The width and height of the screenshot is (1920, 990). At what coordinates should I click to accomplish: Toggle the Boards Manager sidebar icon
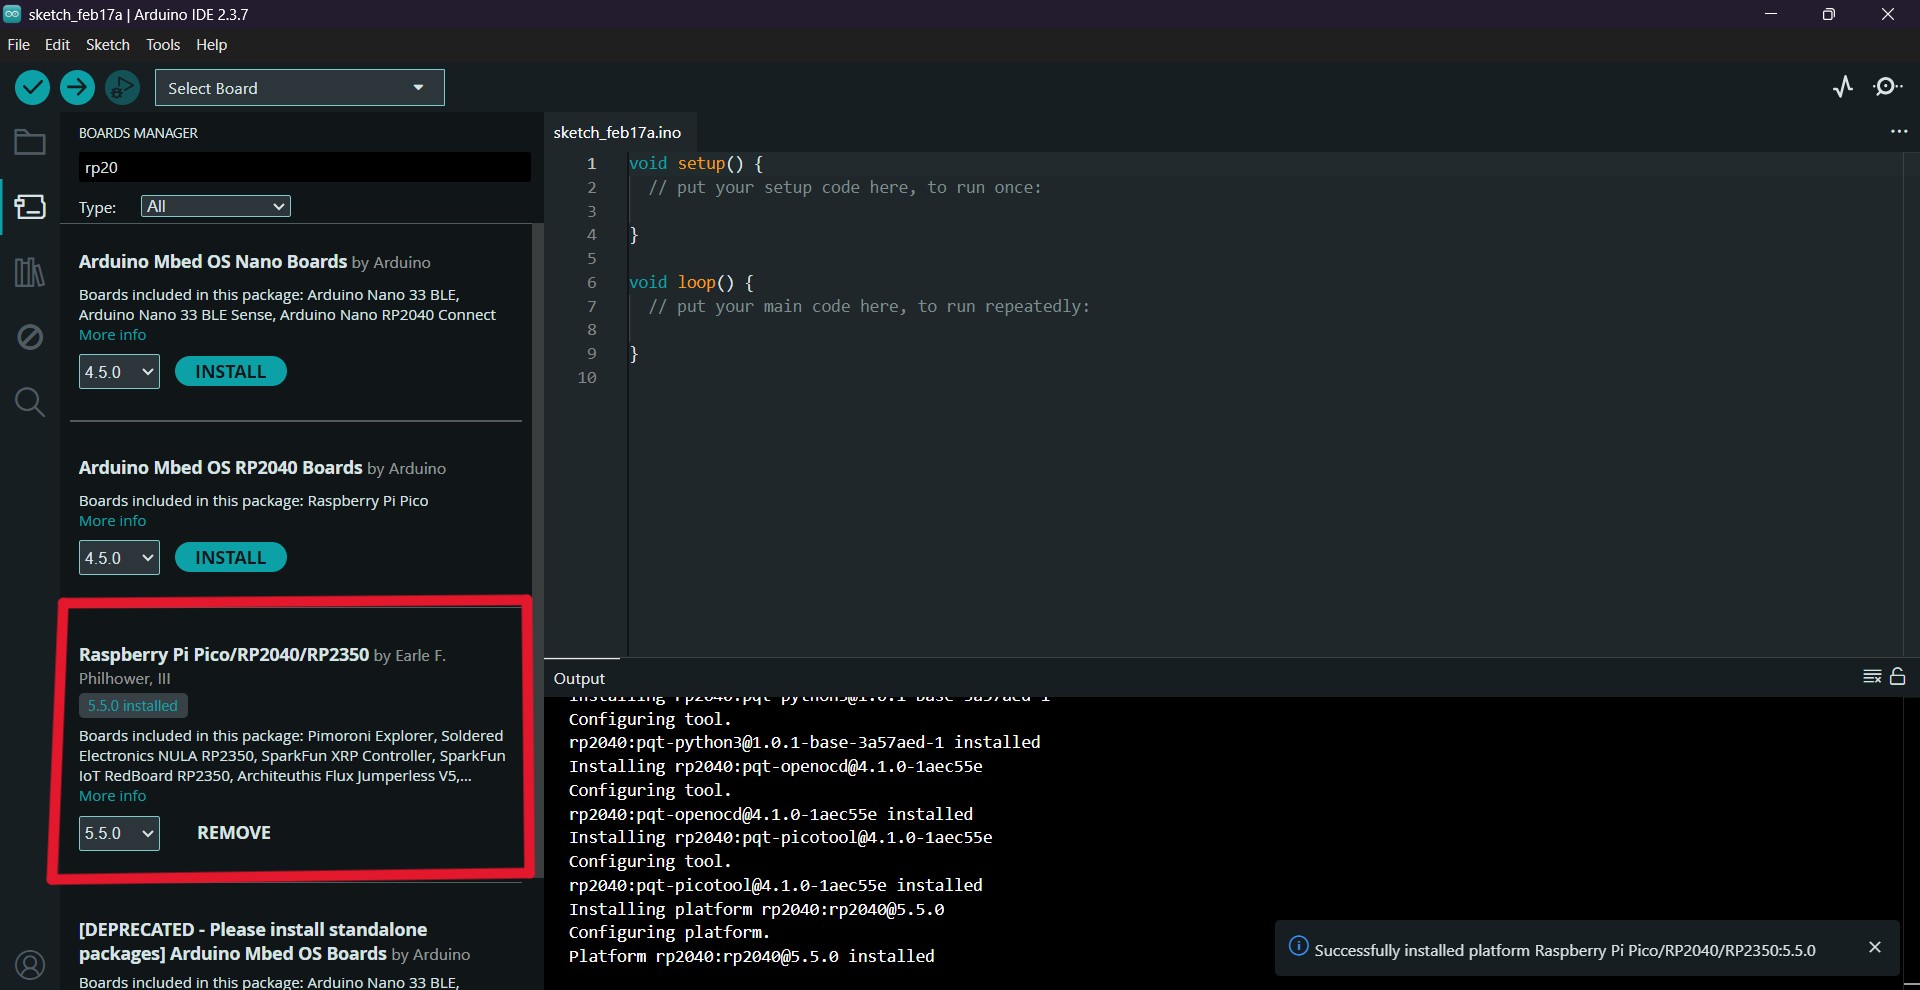point(30,207)
